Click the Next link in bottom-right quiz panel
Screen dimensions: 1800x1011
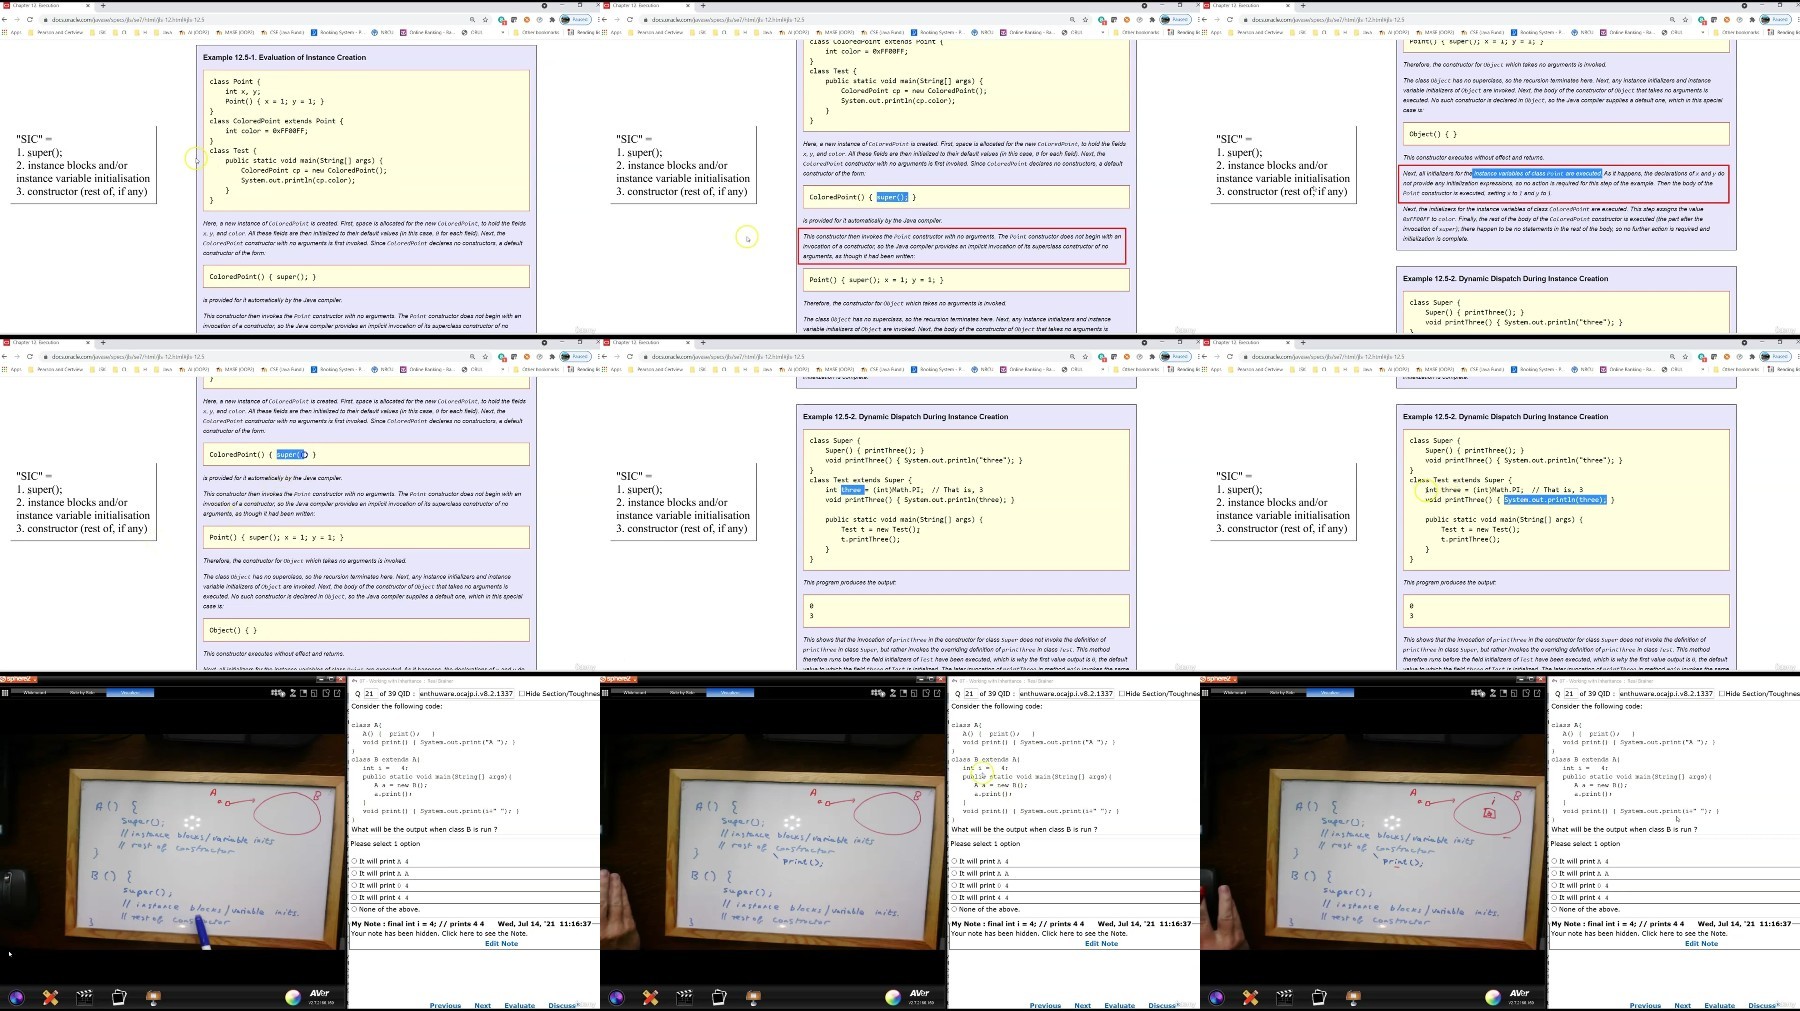coord(1682,1005)
